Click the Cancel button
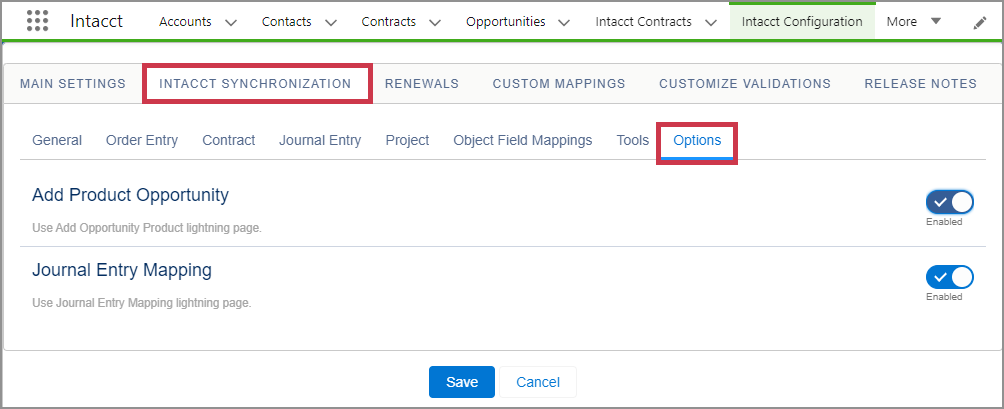 click(537, 382)
